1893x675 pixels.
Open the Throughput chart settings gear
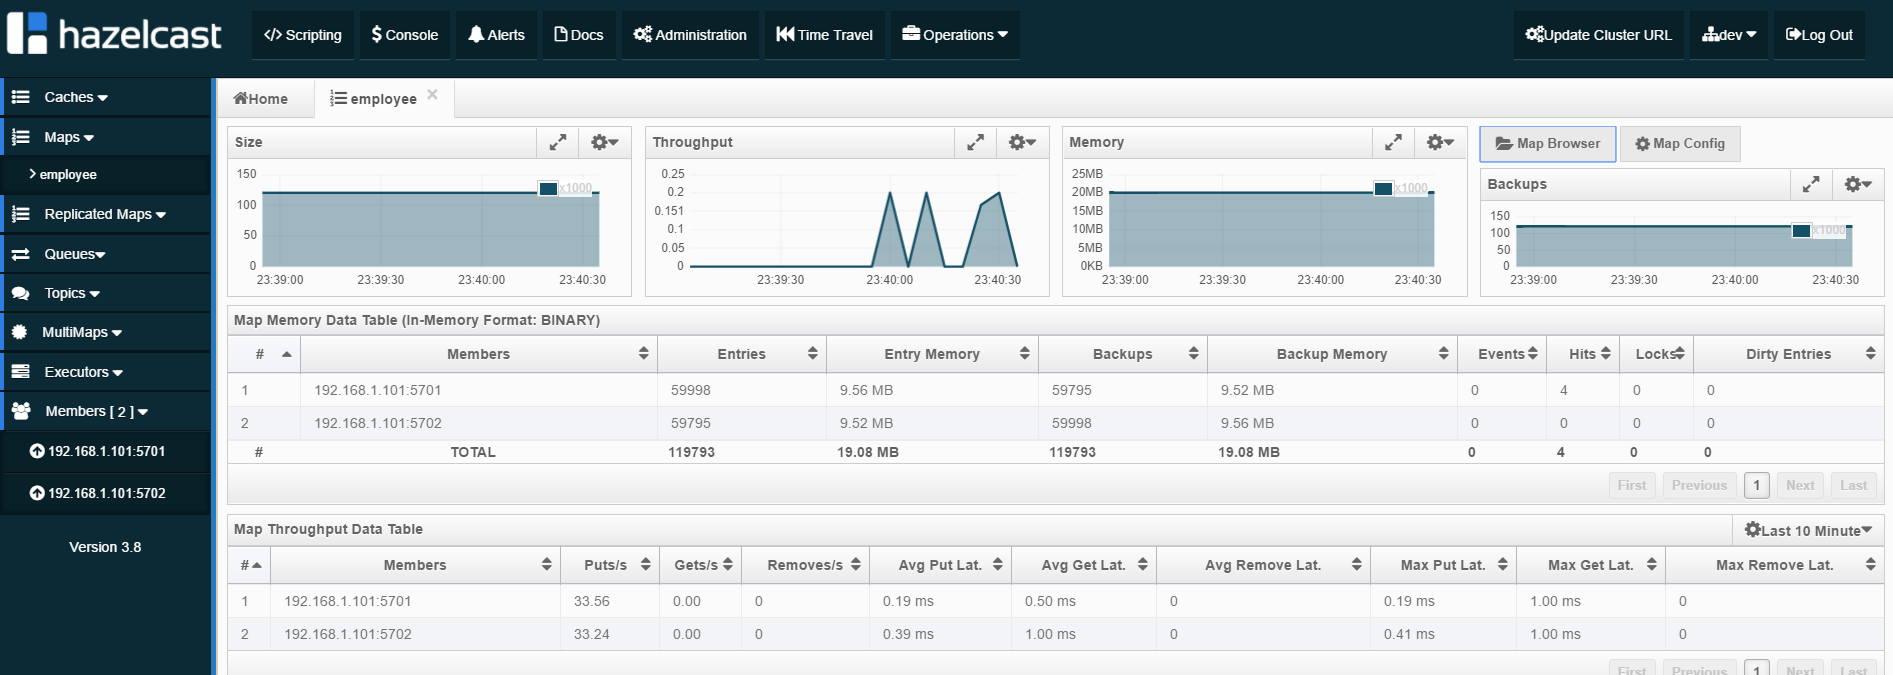click(1022, 142)
